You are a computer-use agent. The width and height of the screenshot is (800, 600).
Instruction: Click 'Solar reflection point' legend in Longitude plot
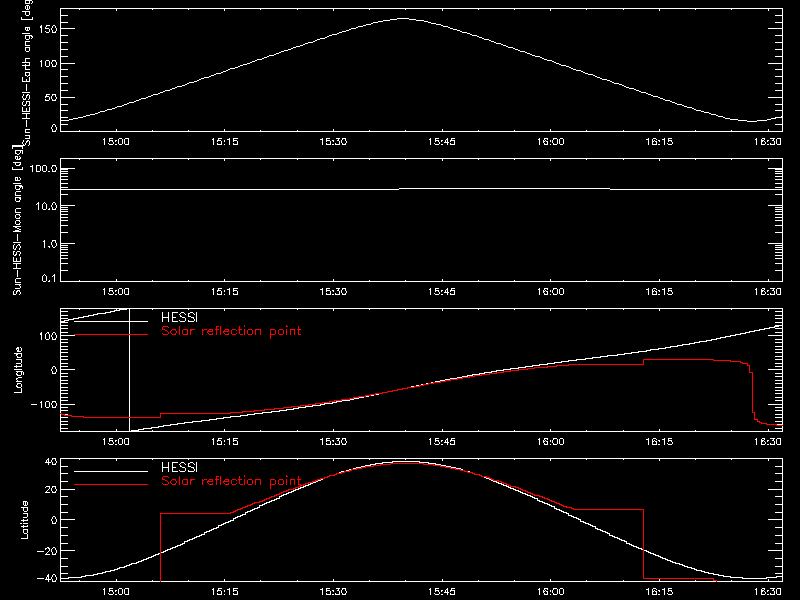point(231,331)
